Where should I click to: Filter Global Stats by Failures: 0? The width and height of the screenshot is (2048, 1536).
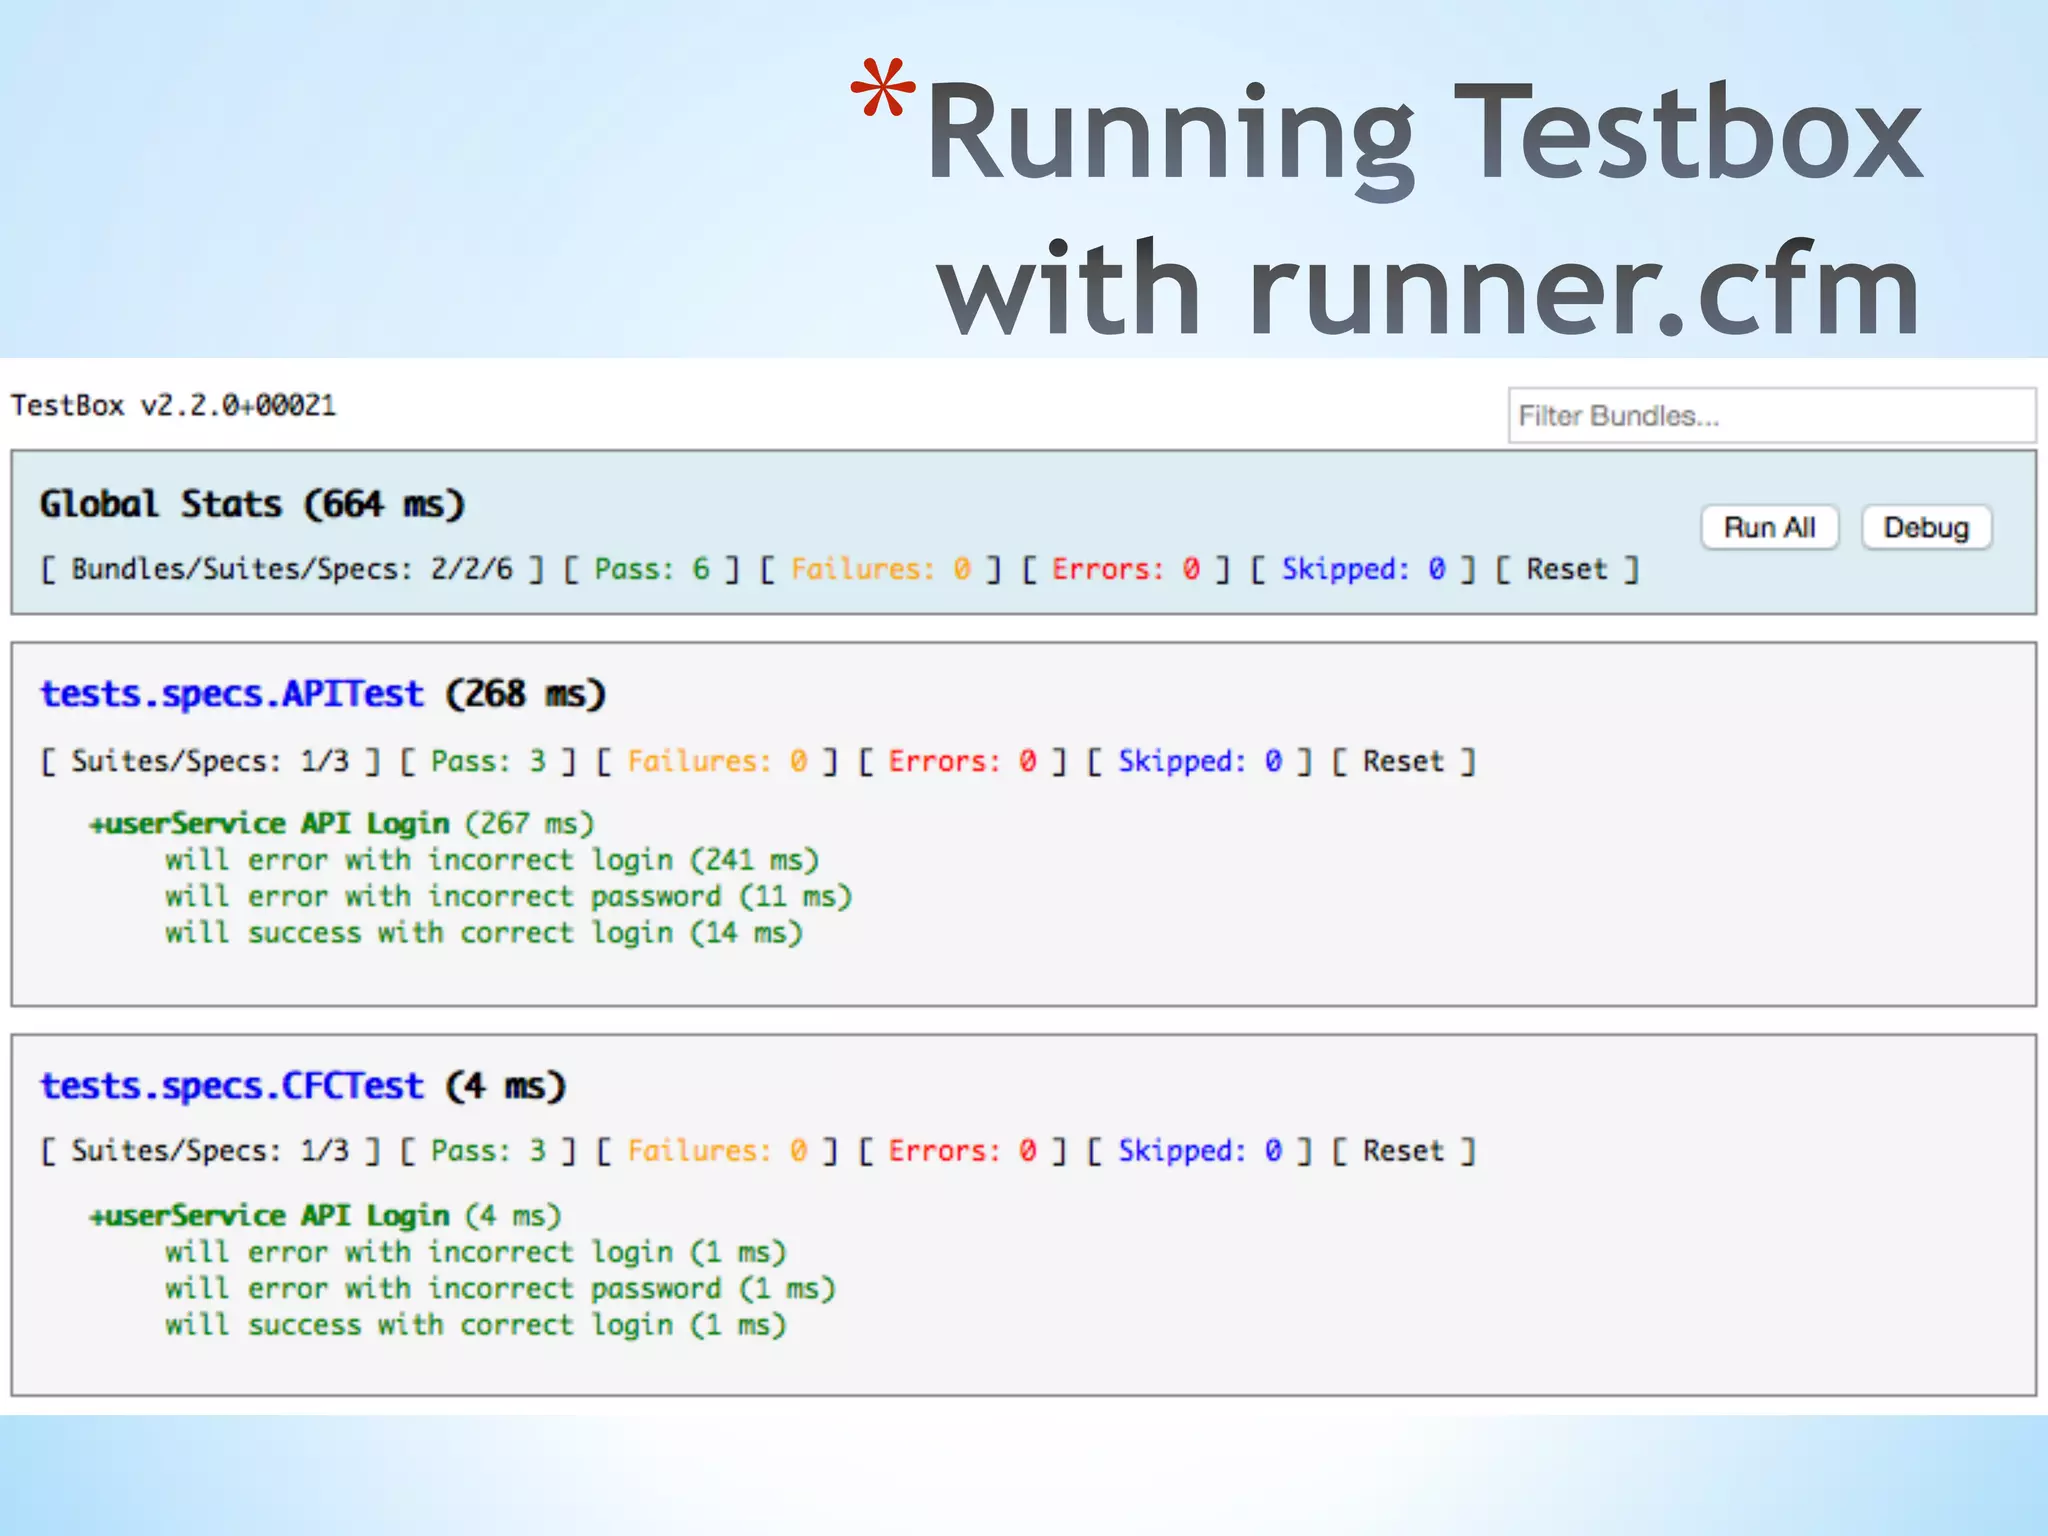[880, 569]
